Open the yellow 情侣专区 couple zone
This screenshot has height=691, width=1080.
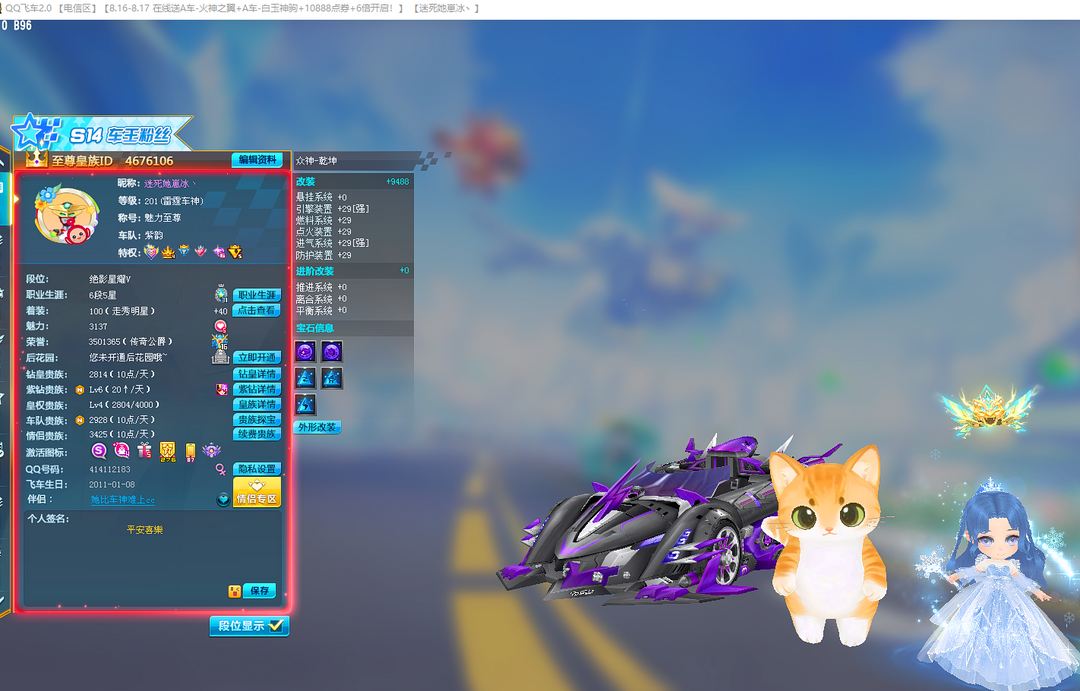[257, 493]
